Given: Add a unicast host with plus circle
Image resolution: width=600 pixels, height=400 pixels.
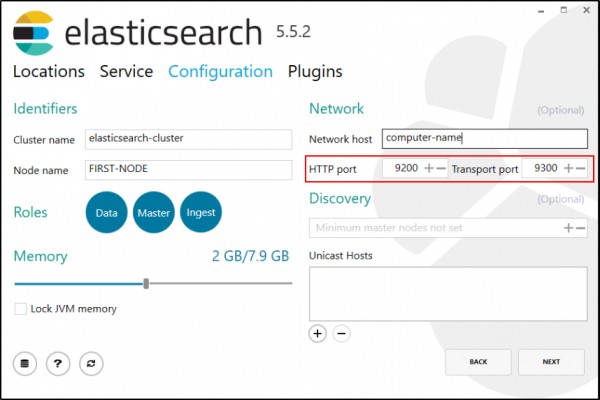Looking at the screenshot, I should pyautogui.click(x=318, y=334).
